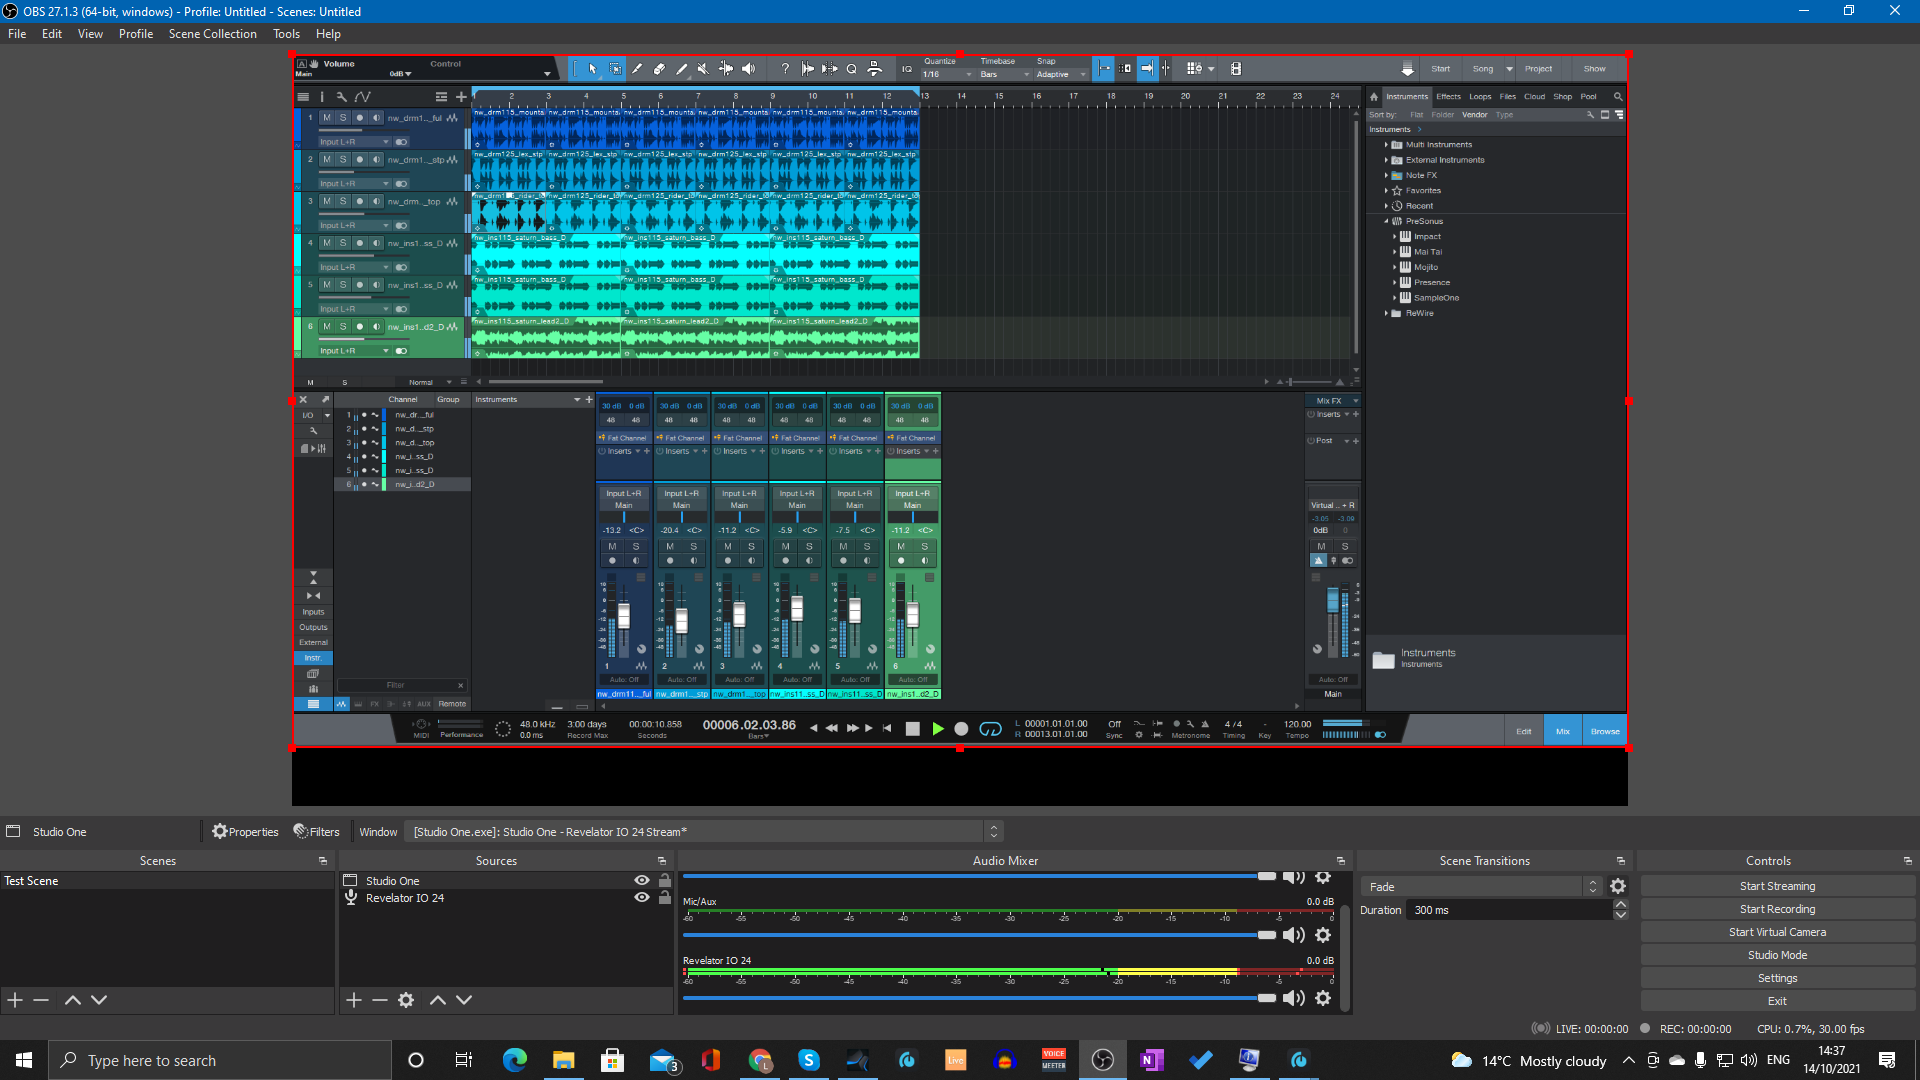Open the notification center icon
Image resolution: width=1920 pixels, height=1080 pixels.
tap(1887, 1060)
